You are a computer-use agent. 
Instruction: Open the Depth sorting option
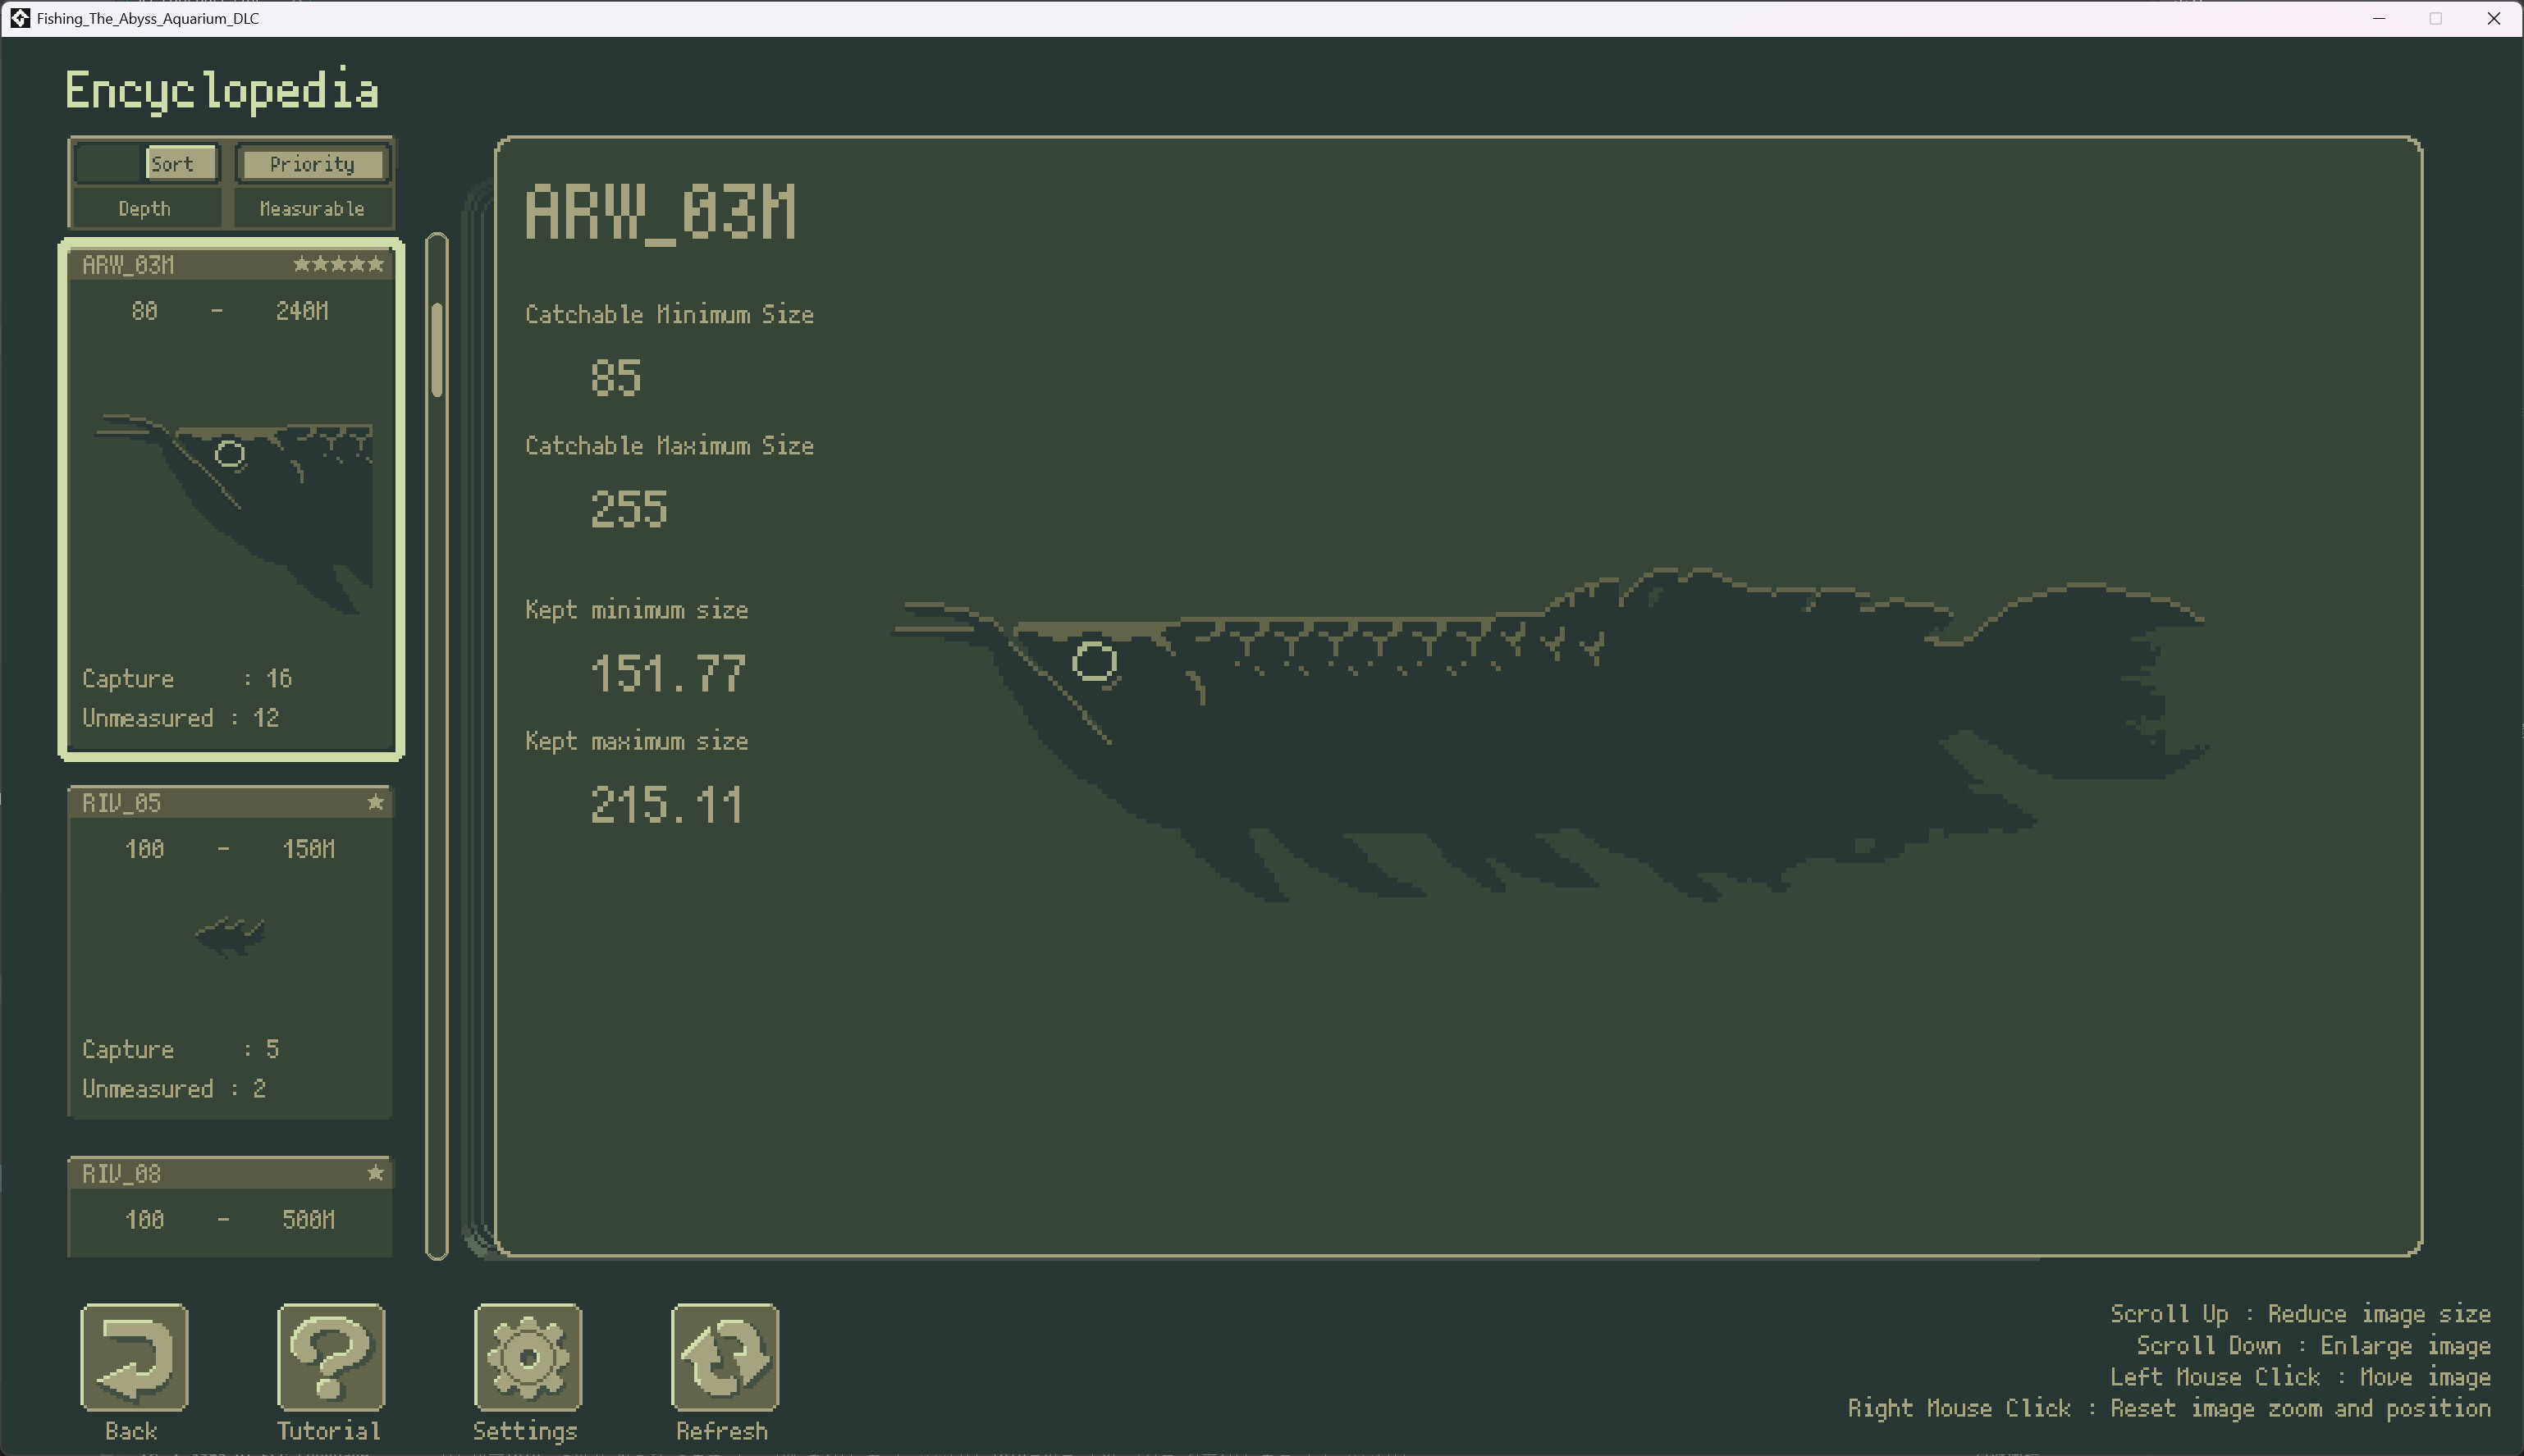click(x=145, y=208)
